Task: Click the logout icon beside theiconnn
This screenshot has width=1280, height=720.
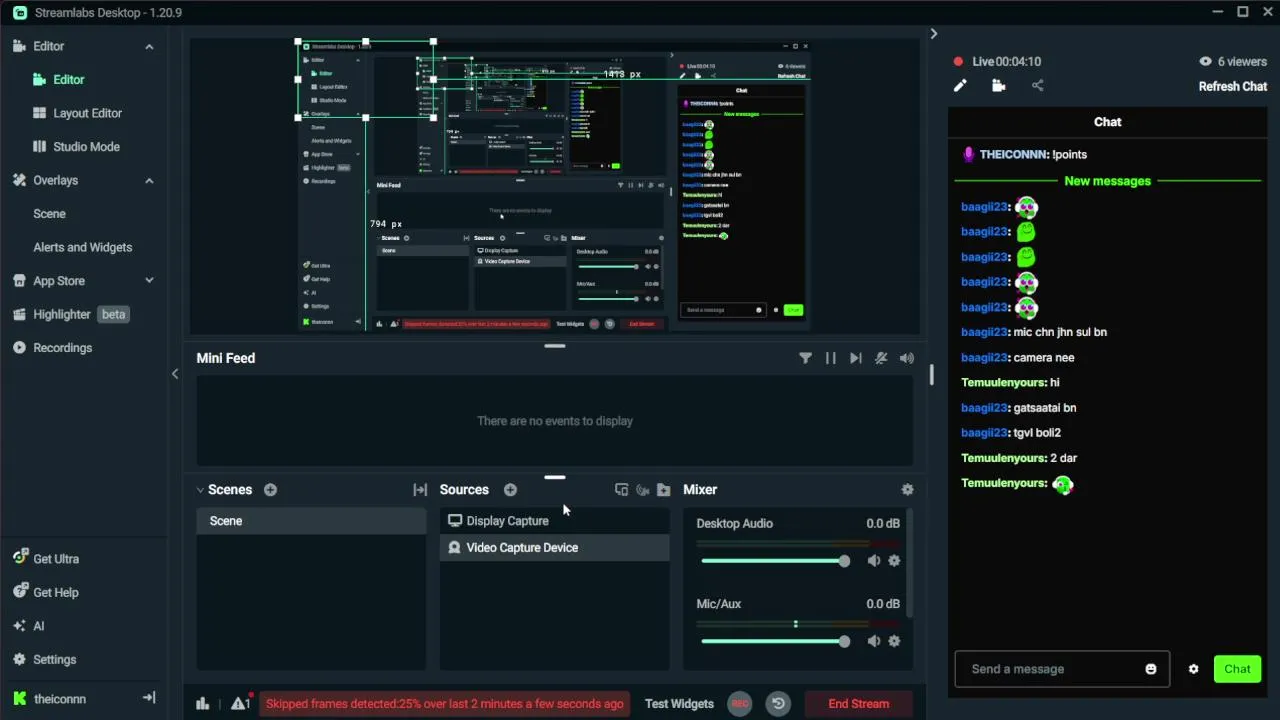Action: (149, 698)
